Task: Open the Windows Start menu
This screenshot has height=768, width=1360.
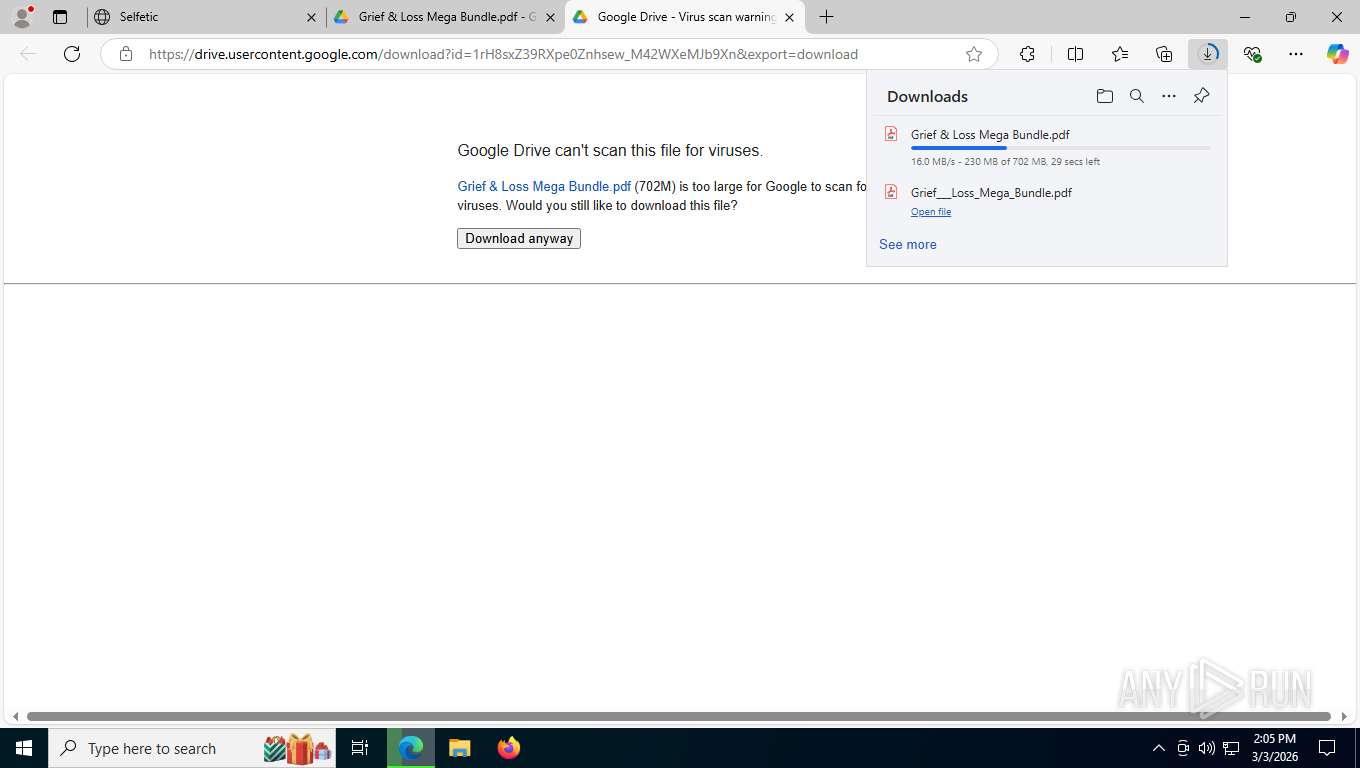Action: coord(24,748)
